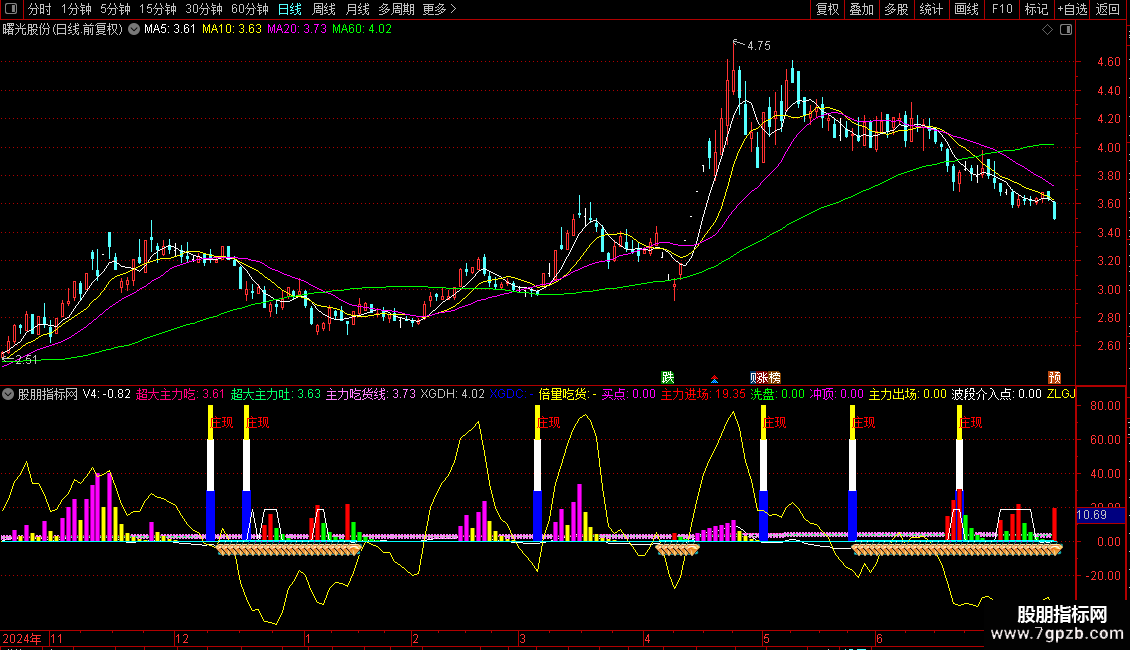Click the red-blue arrow marker icon

tap(714, 379)
